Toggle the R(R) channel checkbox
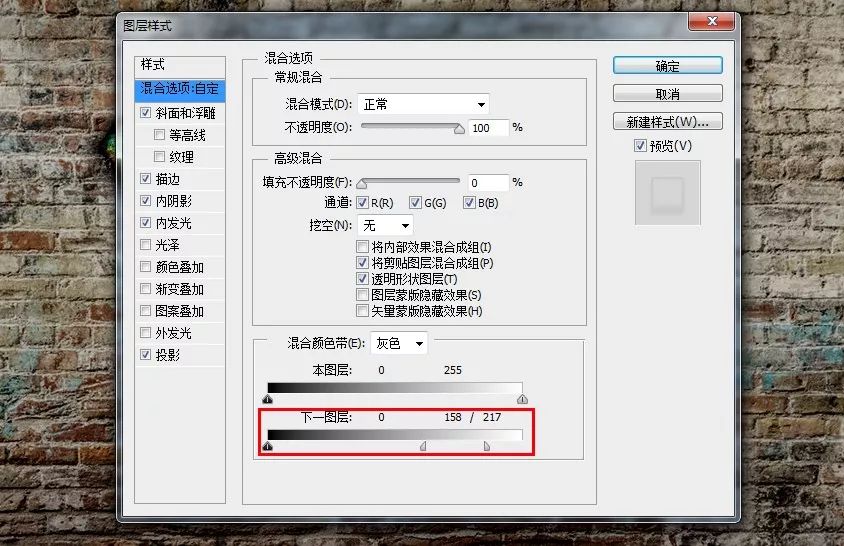The width and height of the screenshot is (844, 546). [x=362, y=202]
